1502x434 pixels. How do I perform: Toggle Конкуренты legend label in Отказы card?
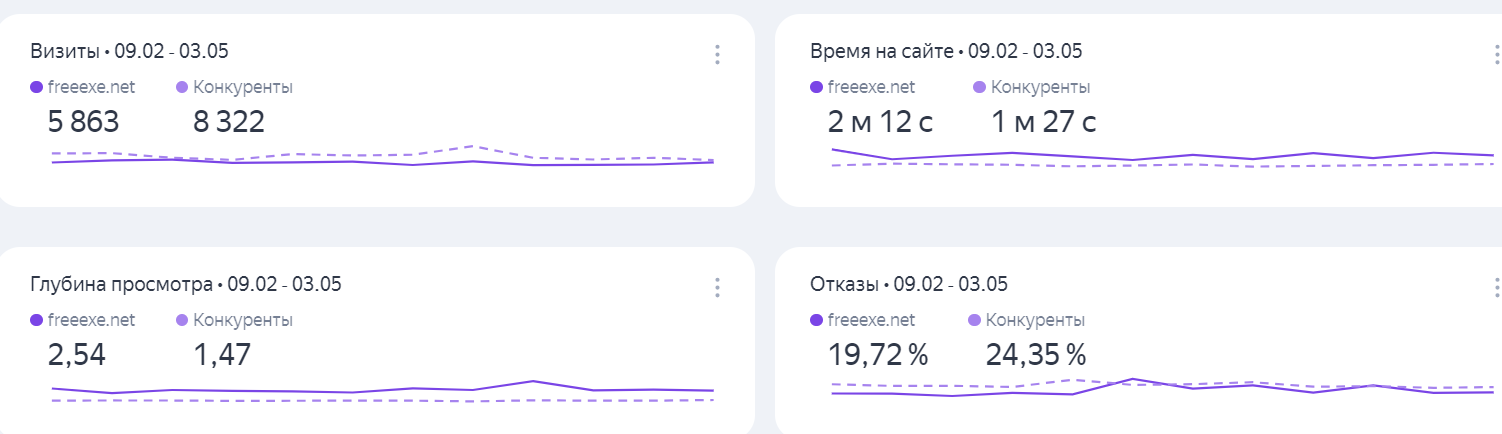(1035, 321)
